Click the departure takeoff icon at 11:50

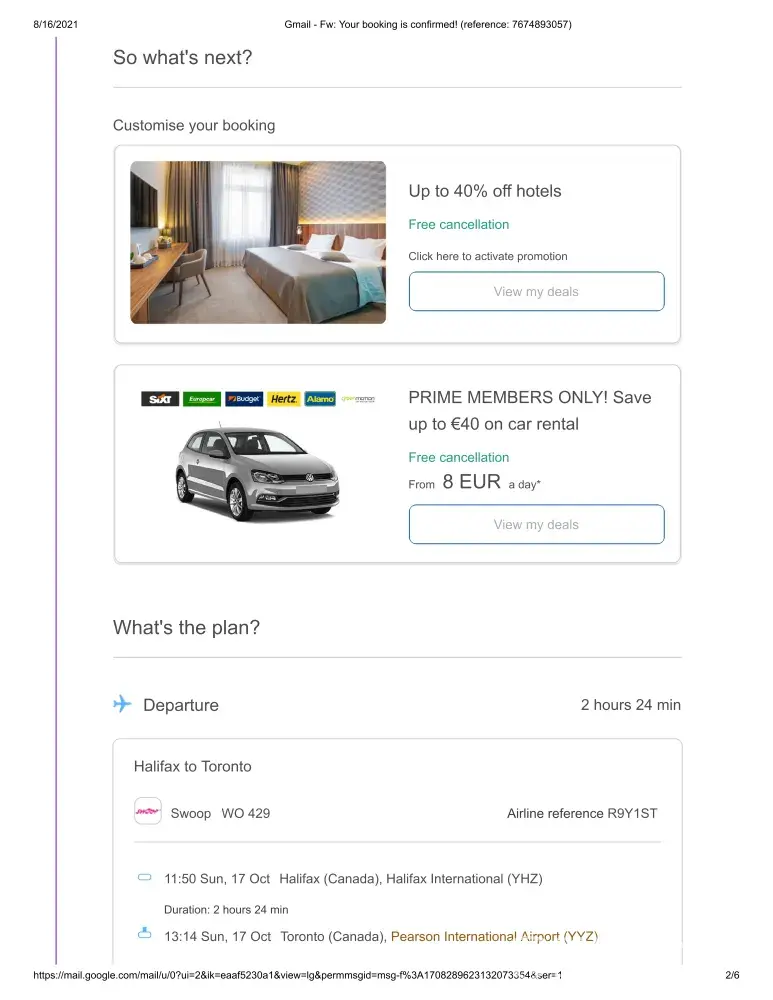click(x=144, y=878)
